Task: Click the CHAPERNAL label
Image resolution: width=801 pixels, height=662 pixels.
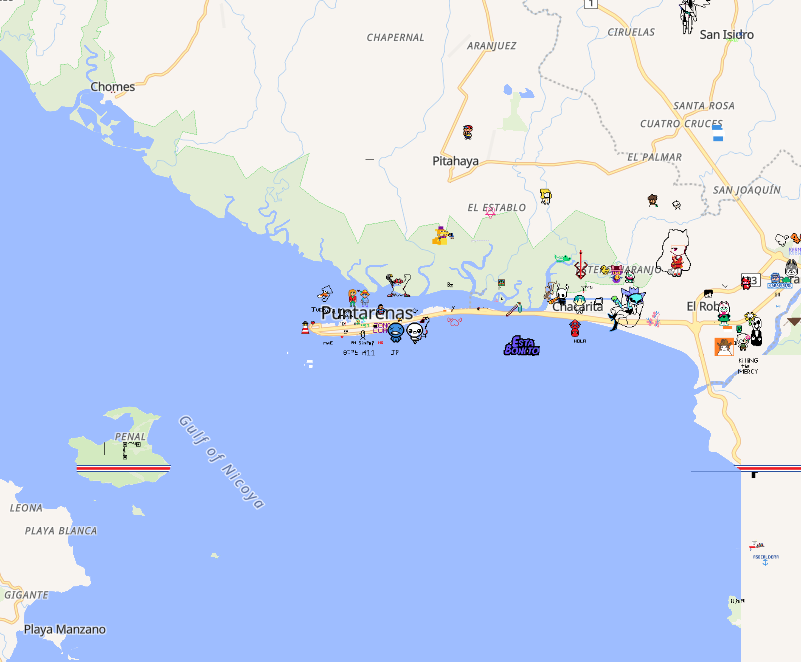Action: coord(395,37)
